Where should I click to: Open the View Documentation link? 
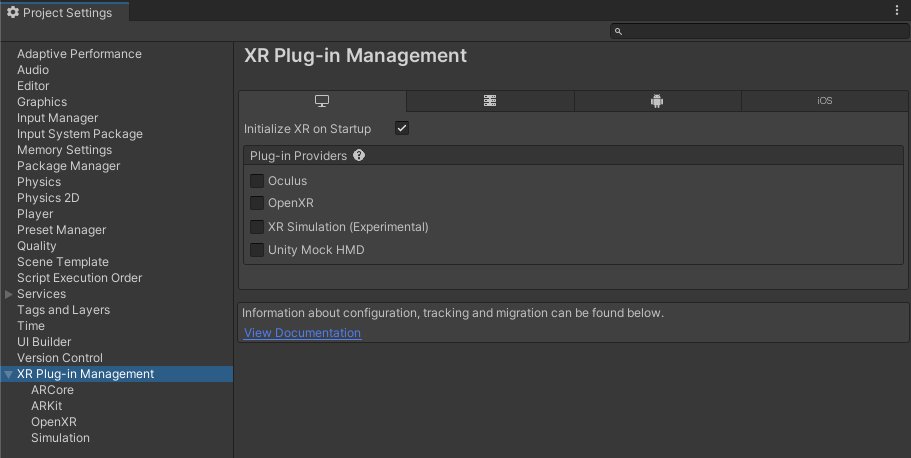302,333
